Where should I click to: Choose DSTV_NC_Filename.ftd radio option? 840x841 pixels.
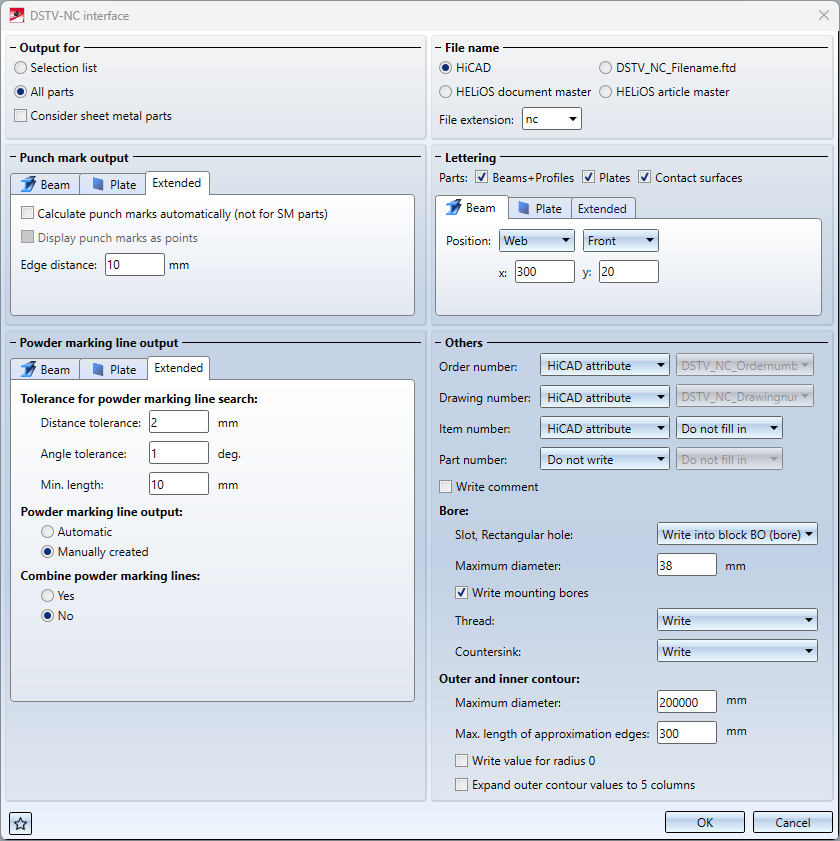pyautogui.click(x=605, y=68)
